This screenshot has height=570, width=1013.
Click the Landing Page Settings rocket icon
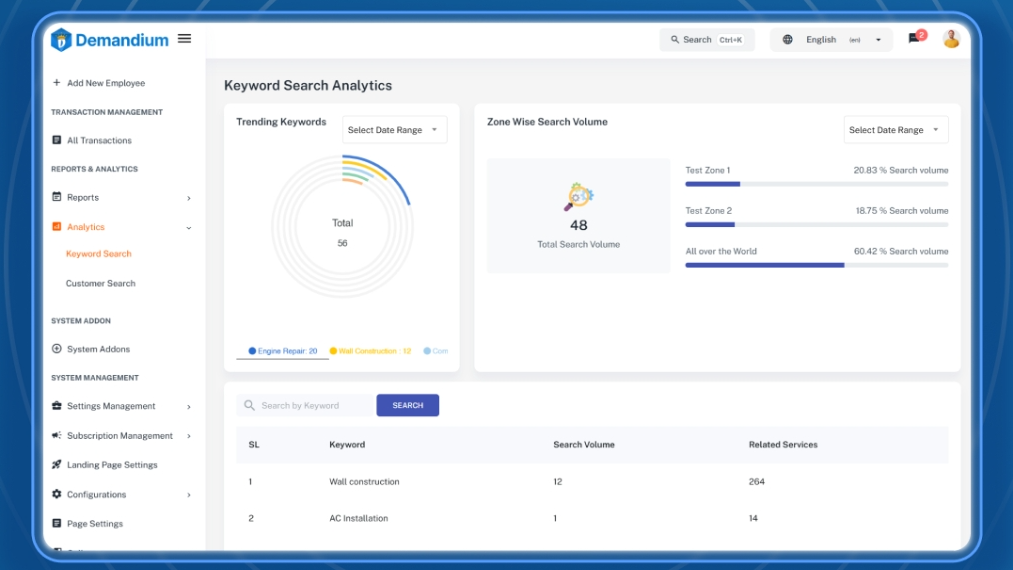click(x=57, y=465)
